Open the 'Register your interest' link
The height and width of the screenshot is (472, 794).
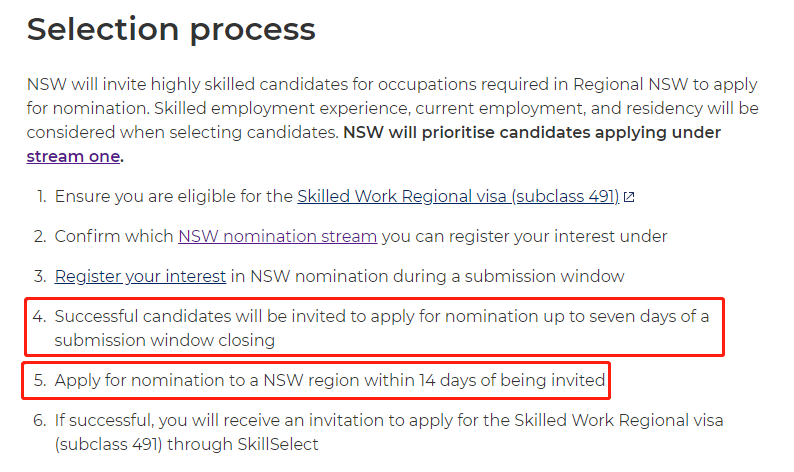(x=140, y=277)
